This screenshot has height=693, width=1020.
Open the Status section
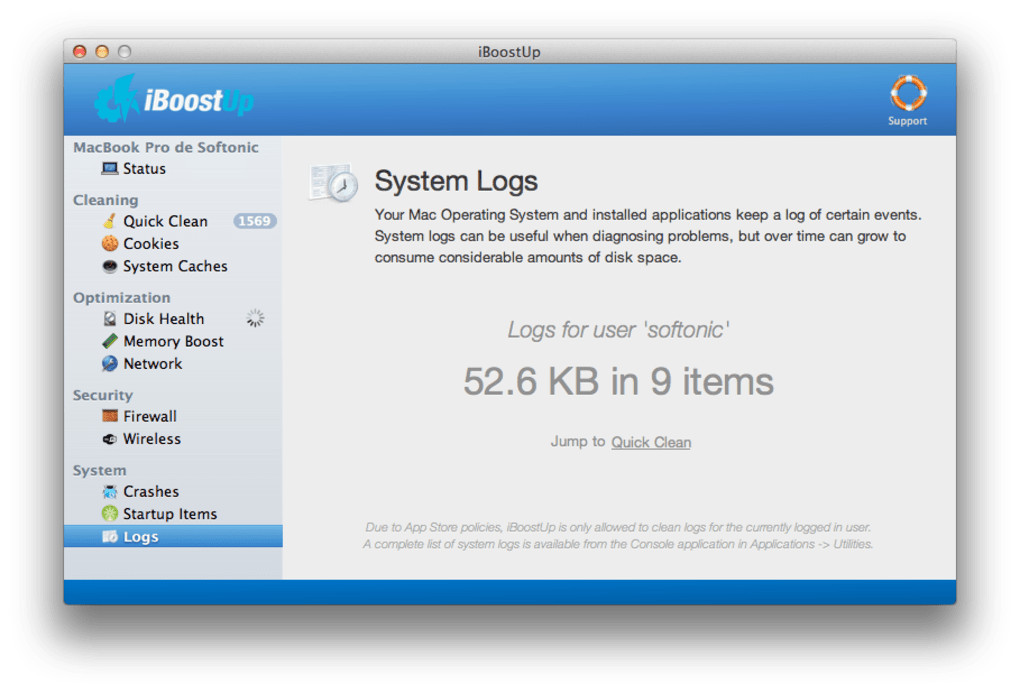click(173, 169)
